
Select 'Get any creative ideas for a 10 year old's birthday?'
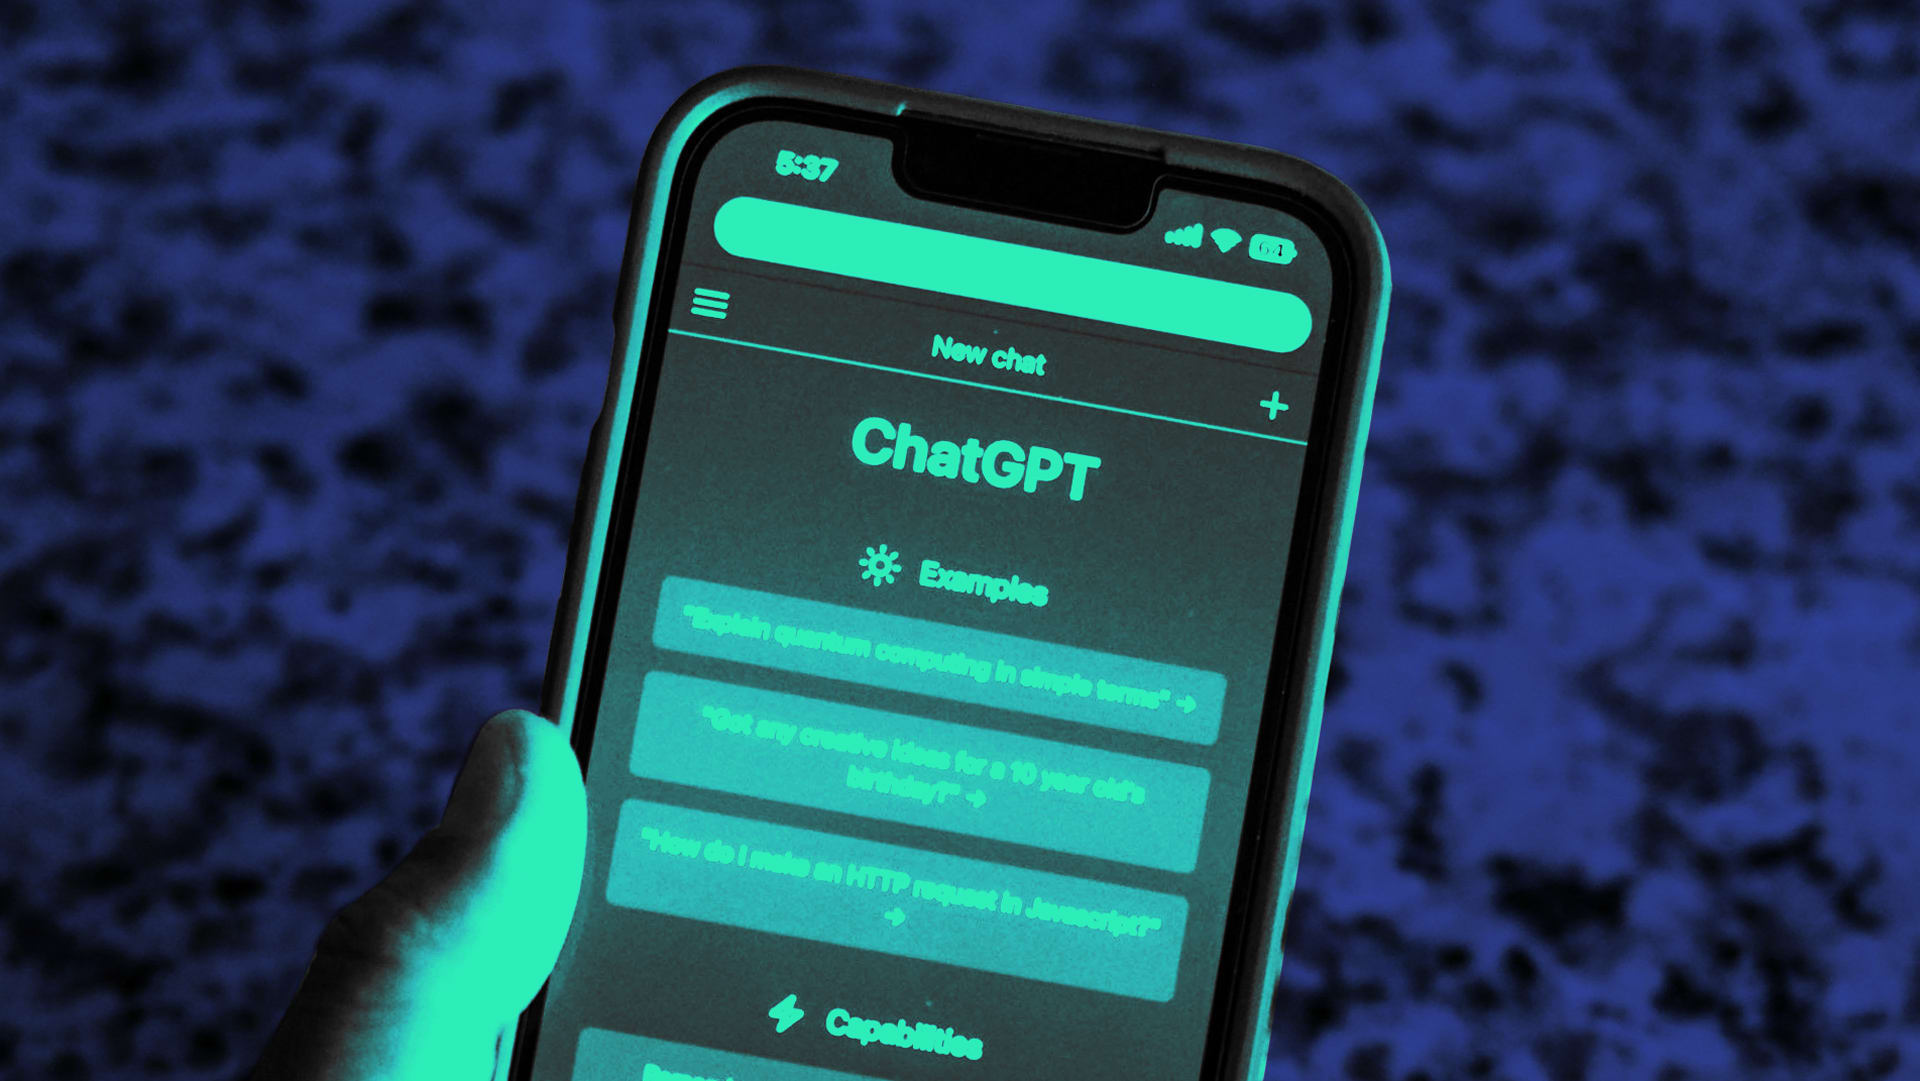click(947, 765)
